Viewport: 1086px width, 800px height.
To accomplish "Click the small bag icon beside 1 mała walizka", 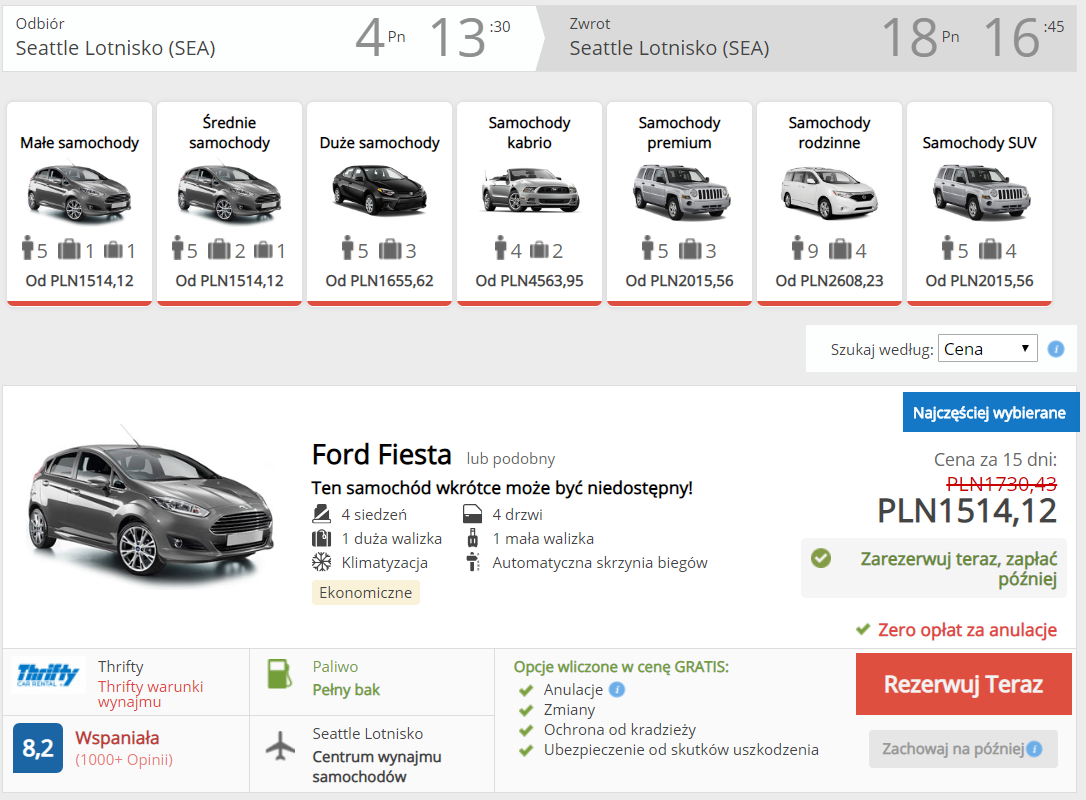I will (473, 538).
